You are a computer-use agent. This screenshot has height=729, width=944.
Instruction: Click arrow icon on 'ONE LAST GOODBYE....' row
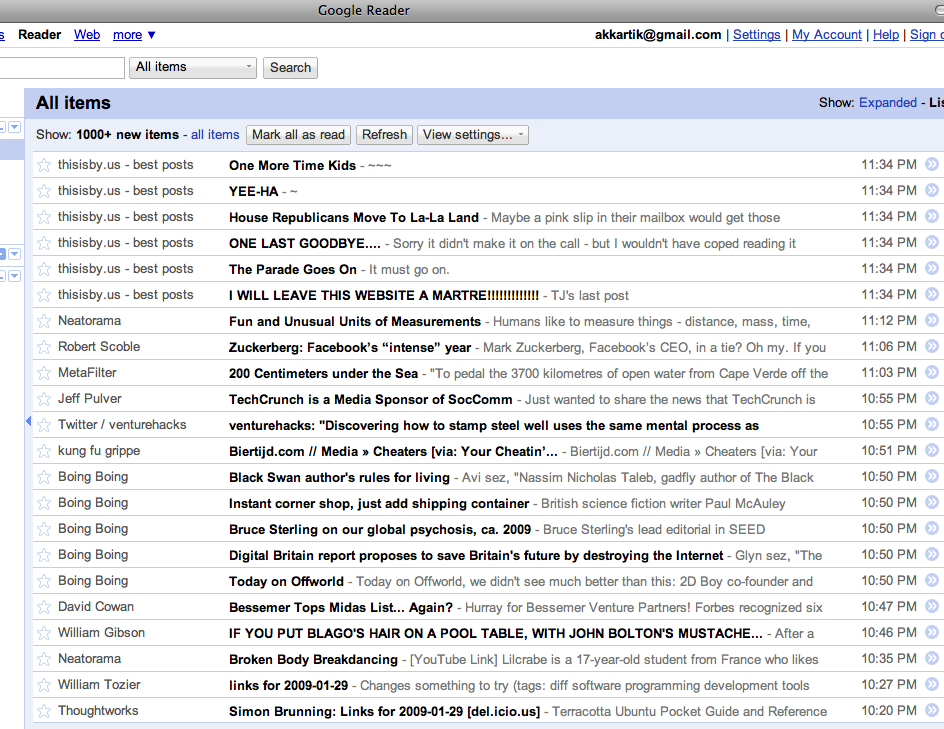point(931,242)
